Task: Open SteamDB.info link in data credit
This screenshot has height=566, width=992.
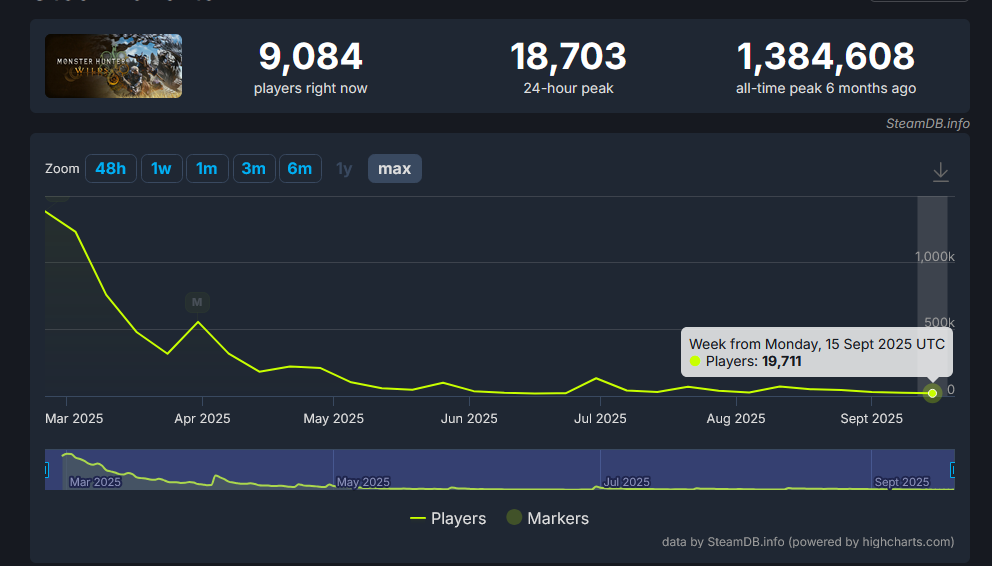Action: [x=745, y=542]
